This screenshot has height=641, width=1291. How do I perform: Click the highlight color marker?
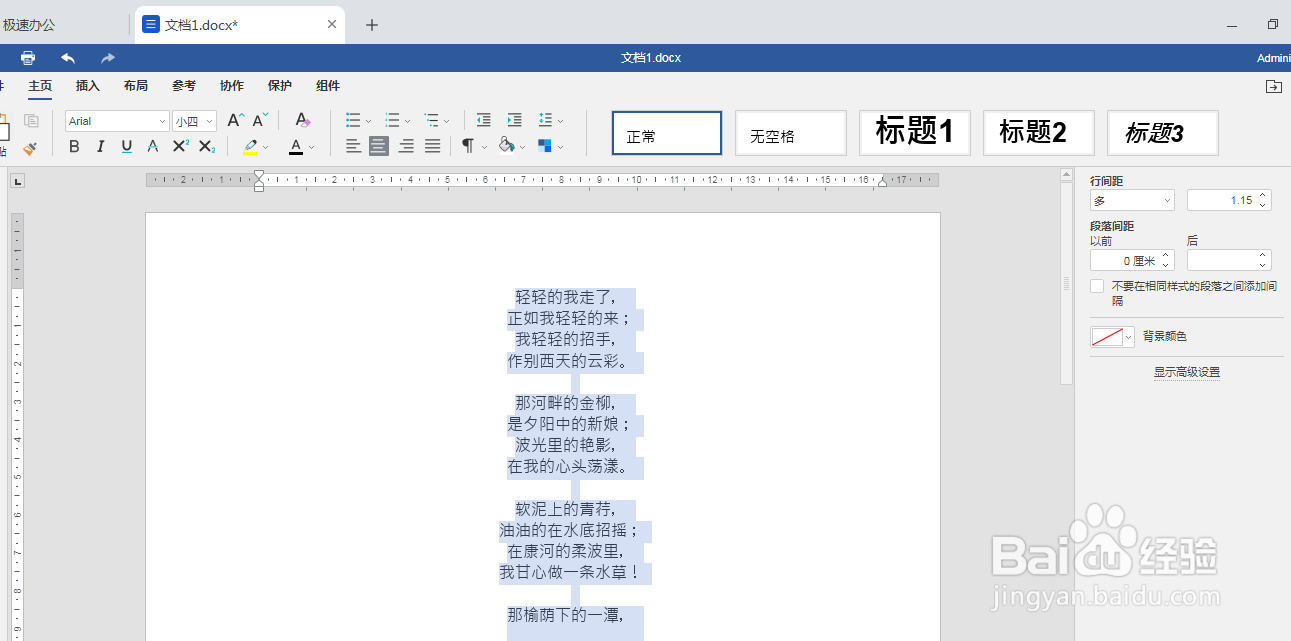[250, 147]
